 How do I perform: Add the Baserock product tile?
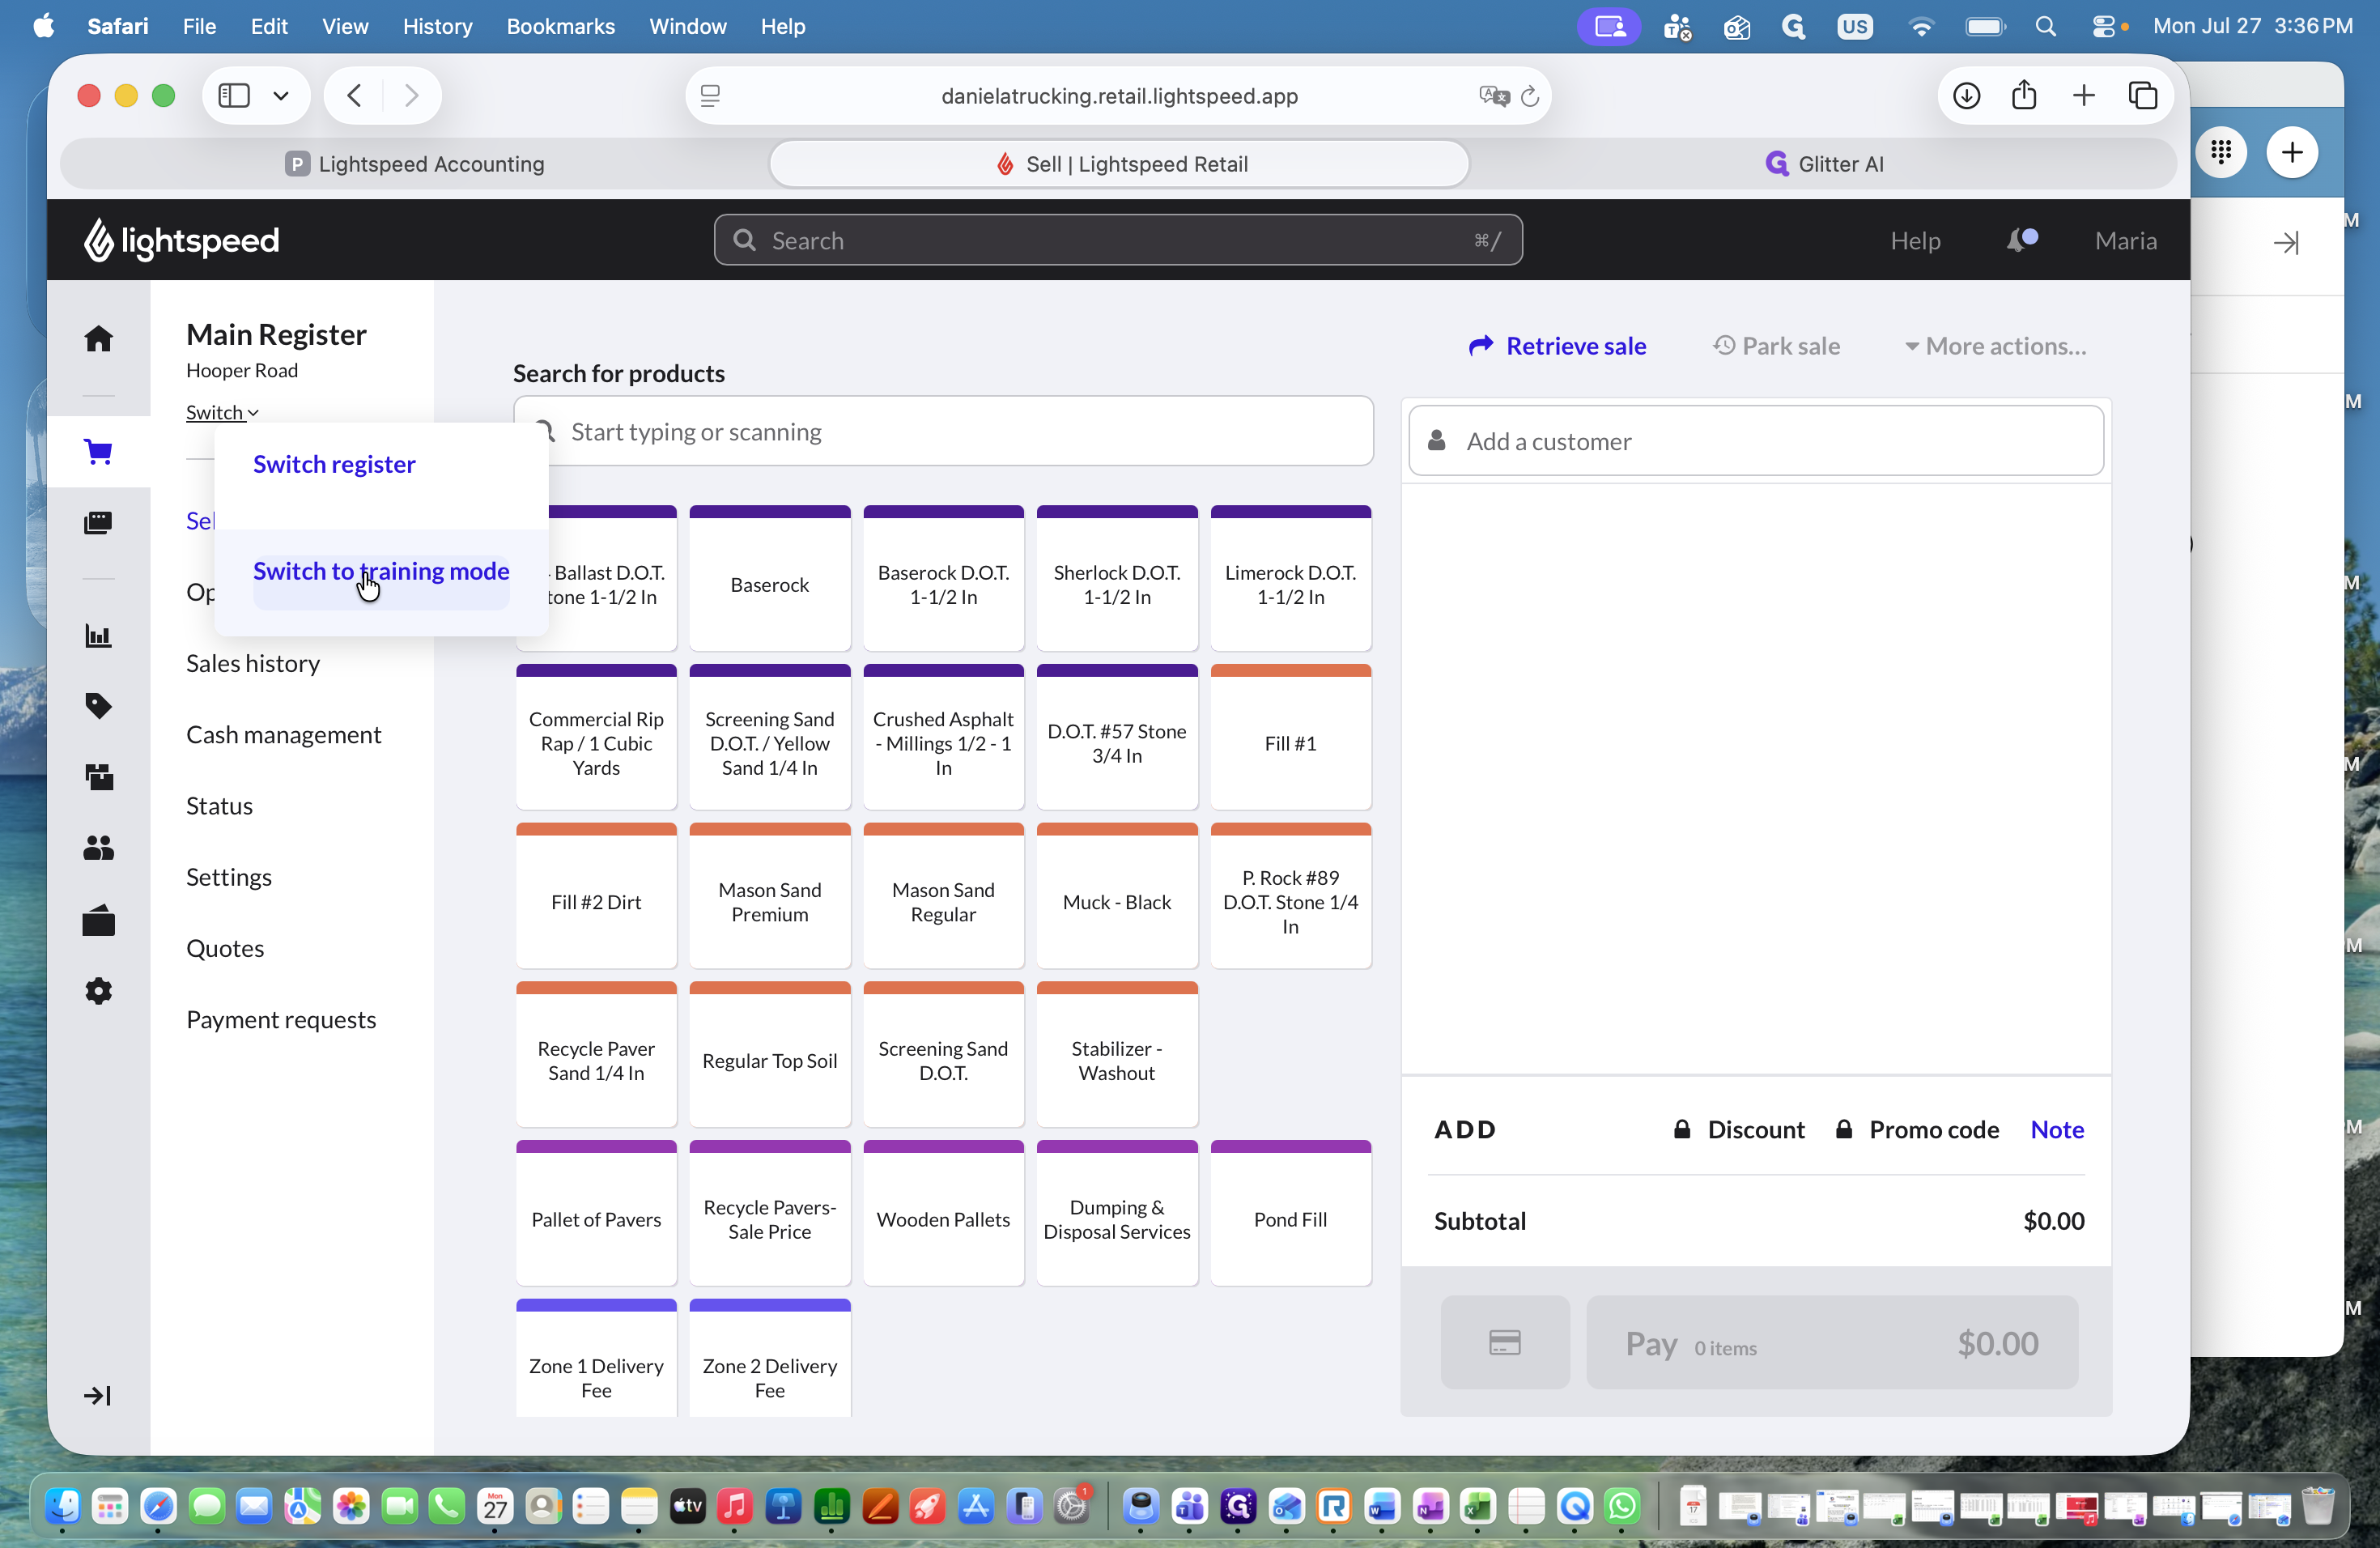pyautogui.click(x=769, y=579)
